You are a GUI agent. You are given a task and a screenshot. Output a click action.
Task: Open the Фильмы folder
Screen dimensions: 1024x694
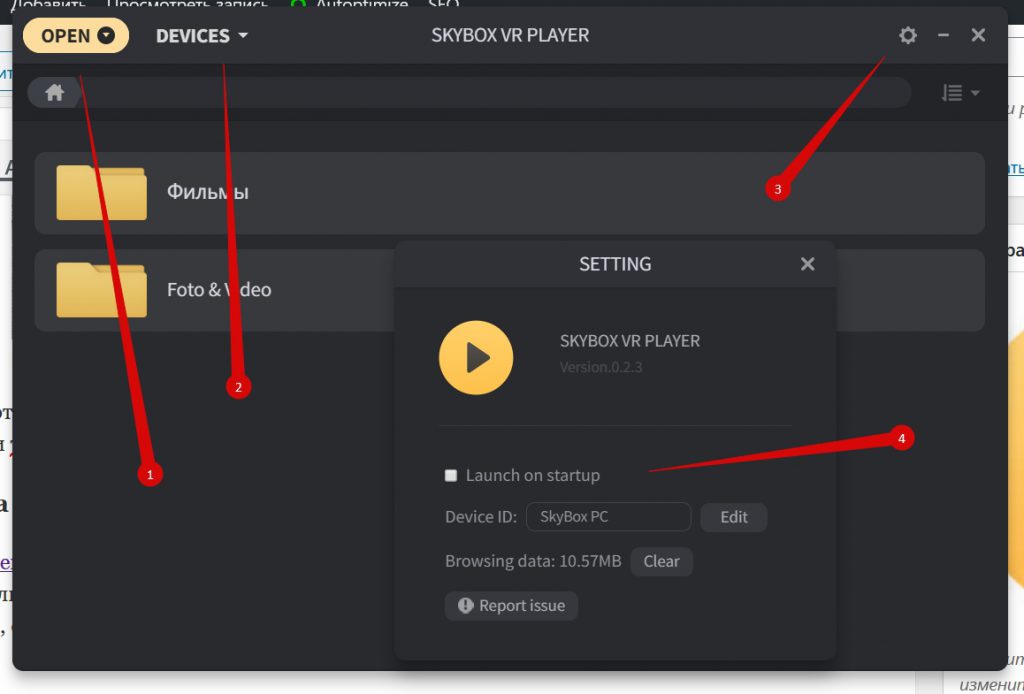208,192
